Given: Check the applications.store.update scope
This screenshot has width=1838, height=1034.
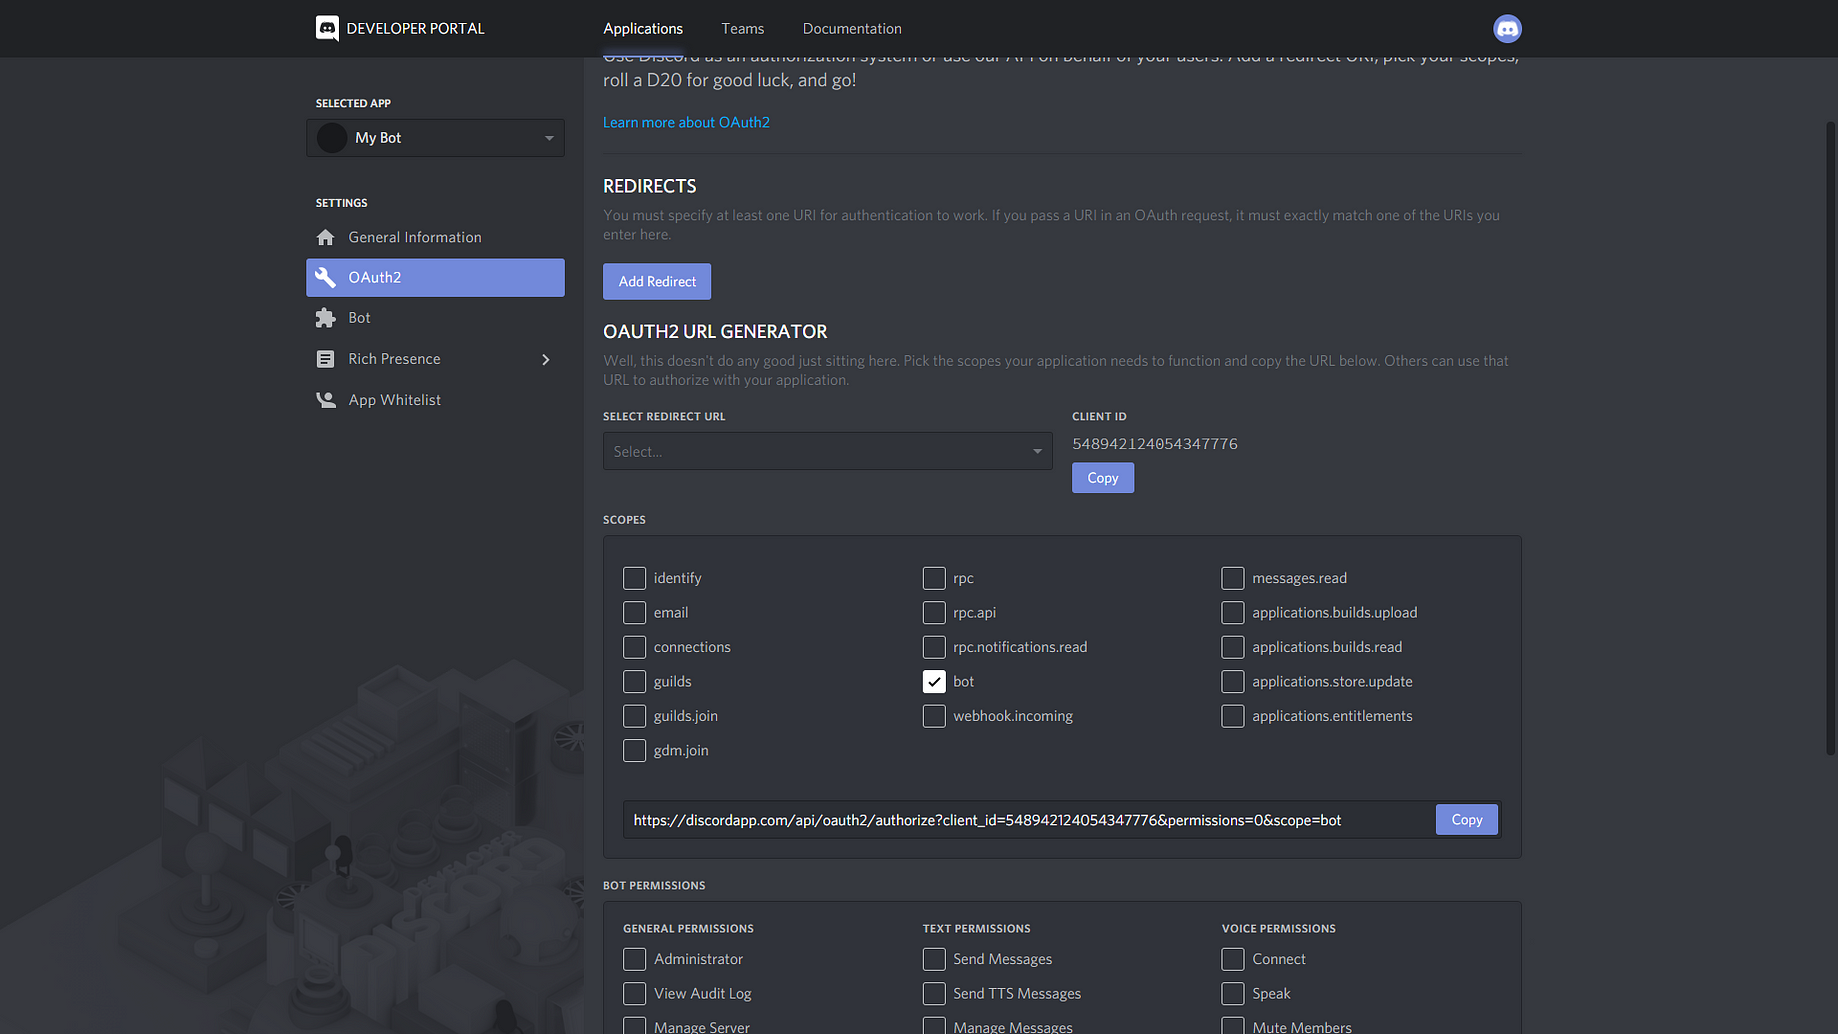Looking at the screenshot, I should click(1233, 681).
